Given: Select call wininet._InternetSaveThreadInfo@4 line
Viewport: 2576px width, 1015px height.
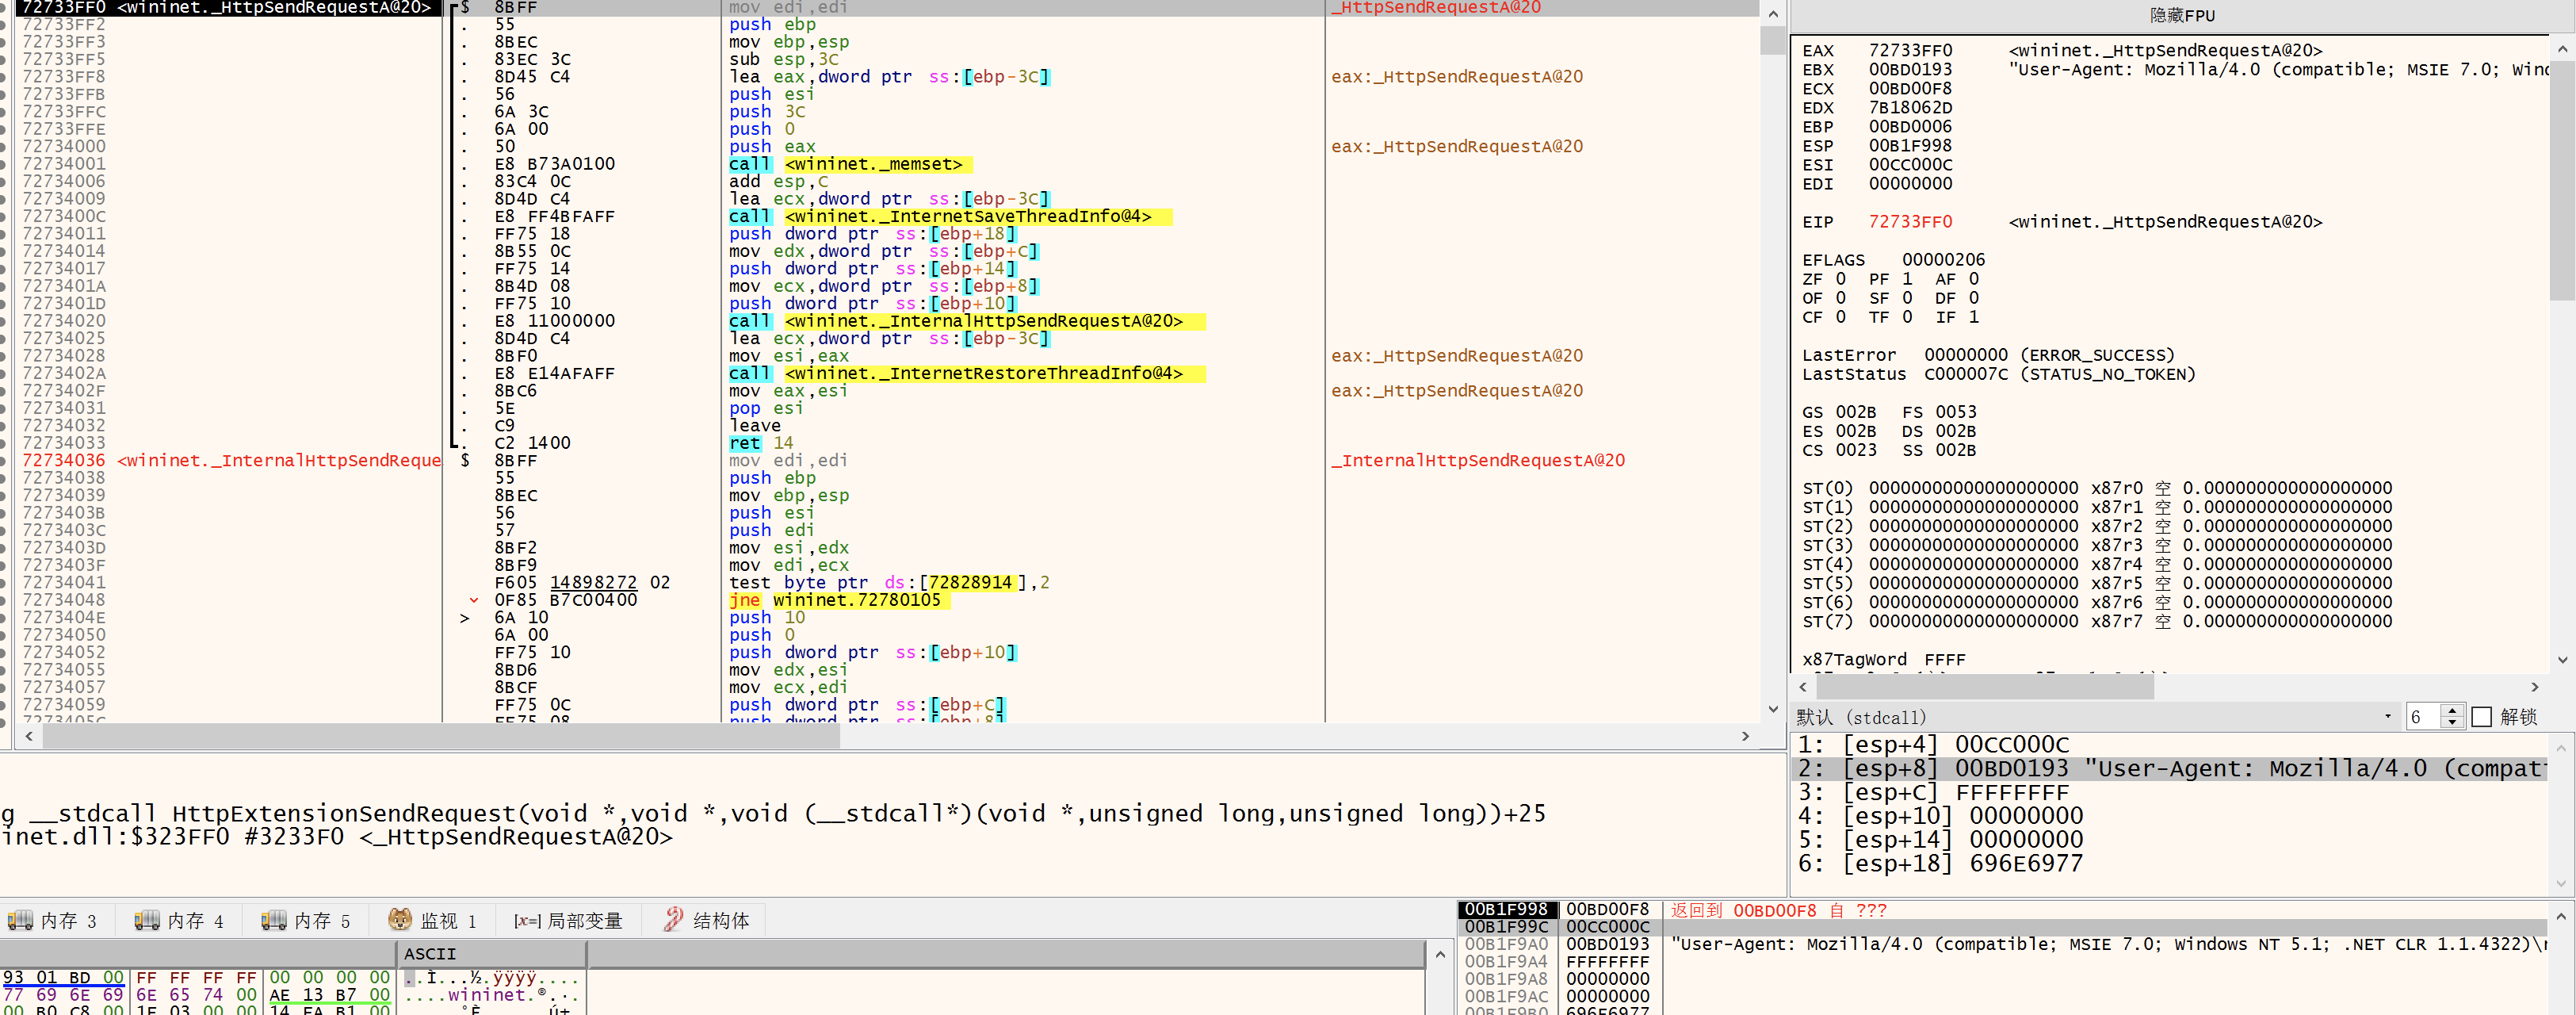Looking at the screenshot, I should pyautogui.click(x=950, y=216).
